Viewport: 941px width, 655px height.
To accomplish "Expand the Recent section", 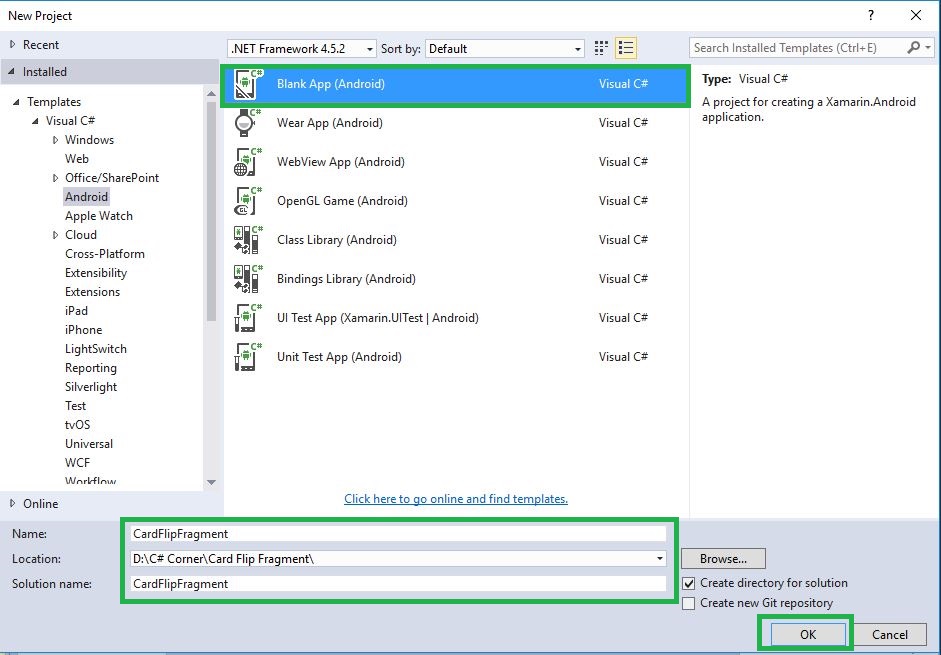I will coord(13,44).
